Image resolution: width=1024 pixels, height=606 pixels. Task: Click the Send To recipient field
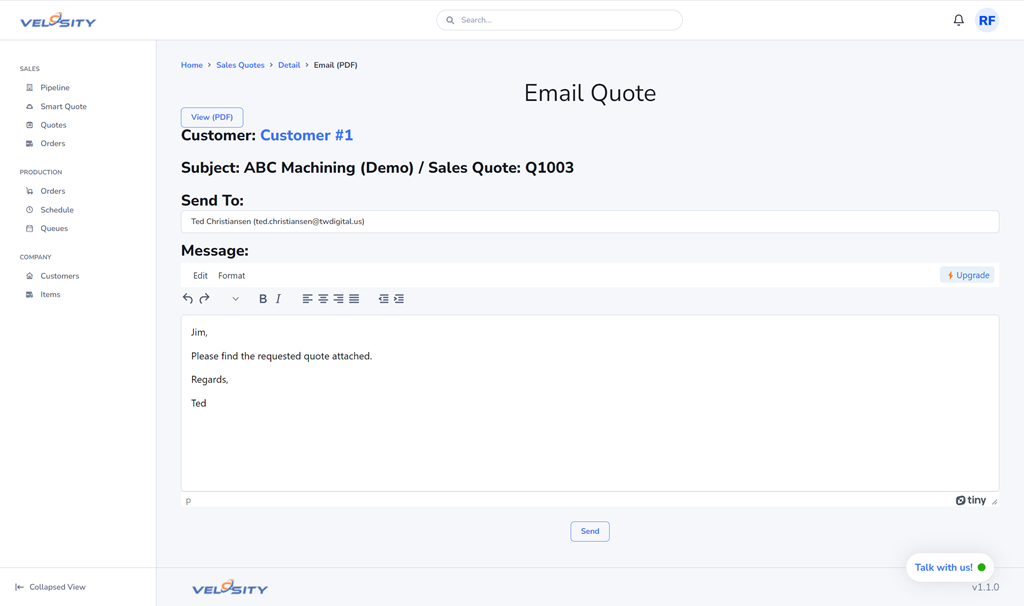(x=589, y=222)
